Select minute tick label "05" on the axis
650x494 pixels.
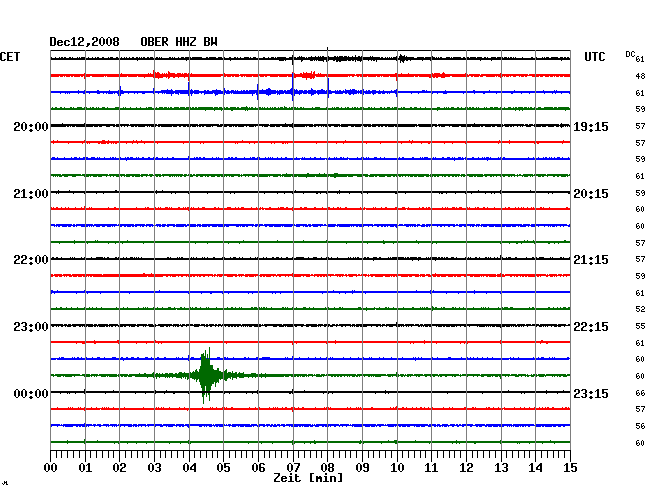tap(223, 467)
